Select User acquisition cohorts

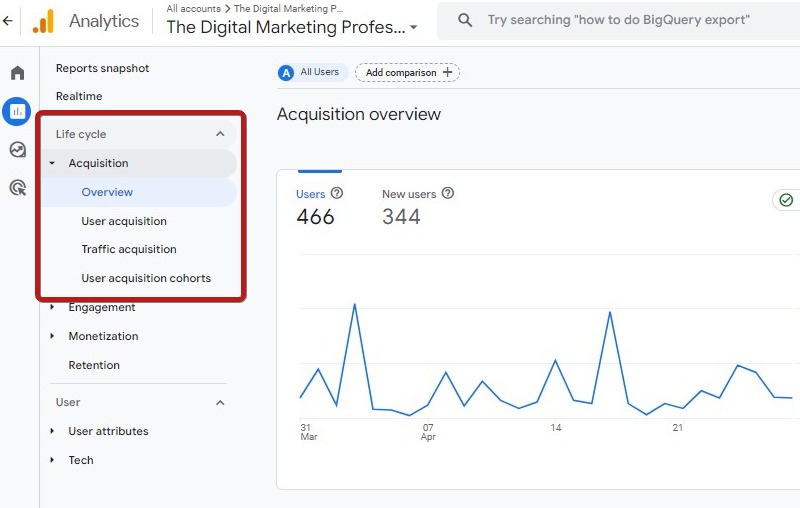click(146, 278)
